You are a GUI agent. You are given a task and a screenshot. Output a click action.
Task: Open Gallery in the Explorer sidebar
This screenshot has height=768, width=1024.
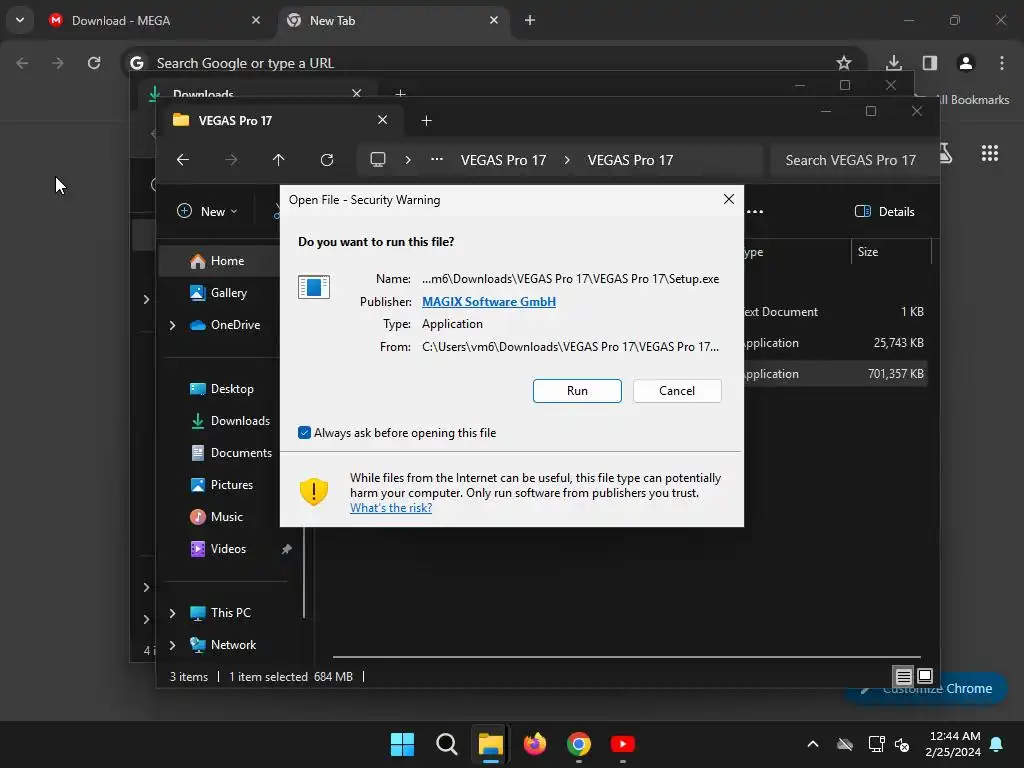(218, 293)
